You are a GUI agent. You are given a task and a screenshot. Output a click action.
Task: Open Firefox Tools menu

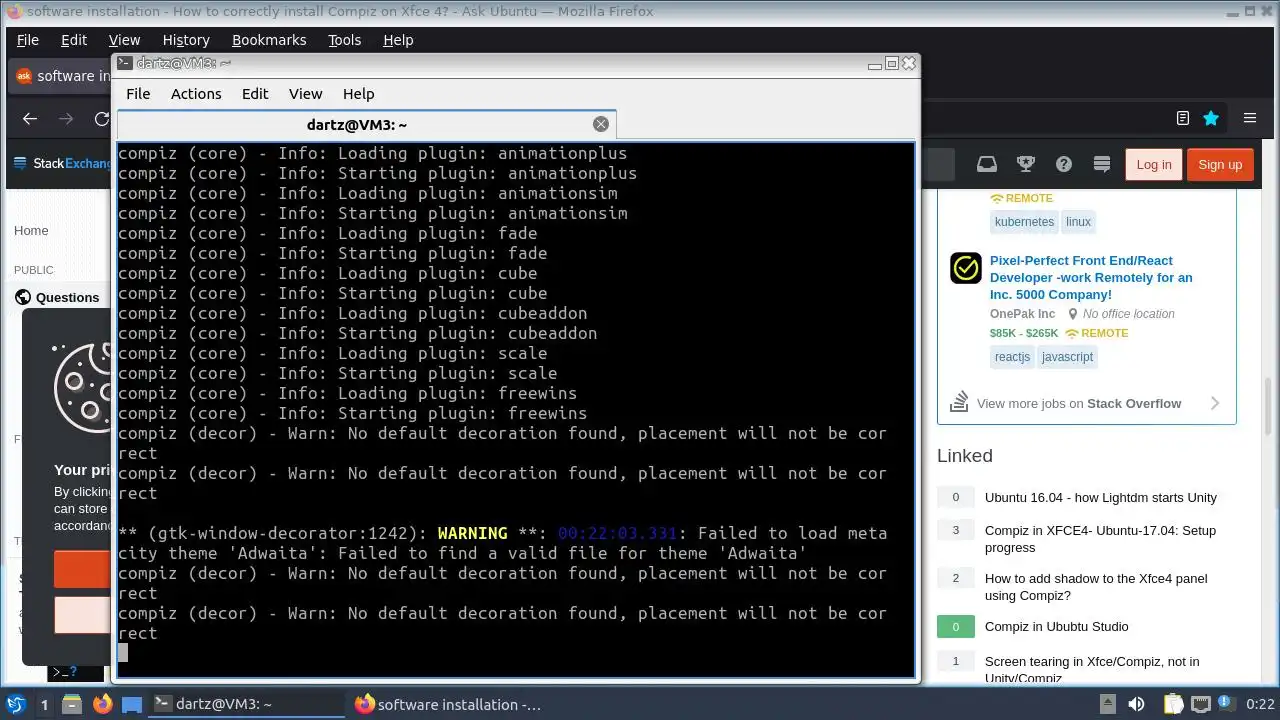pyautogui.click(x=344, y=40)
